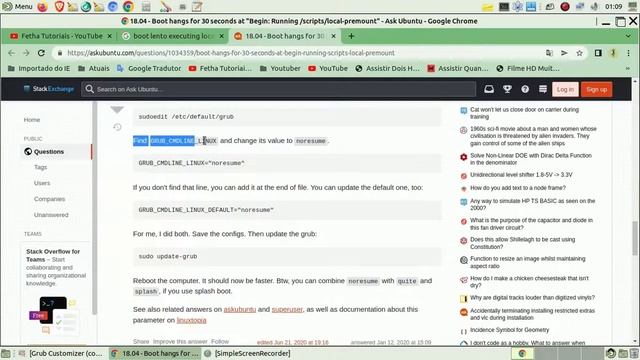Open the Google Tradutor bookmark

(149, 68)
